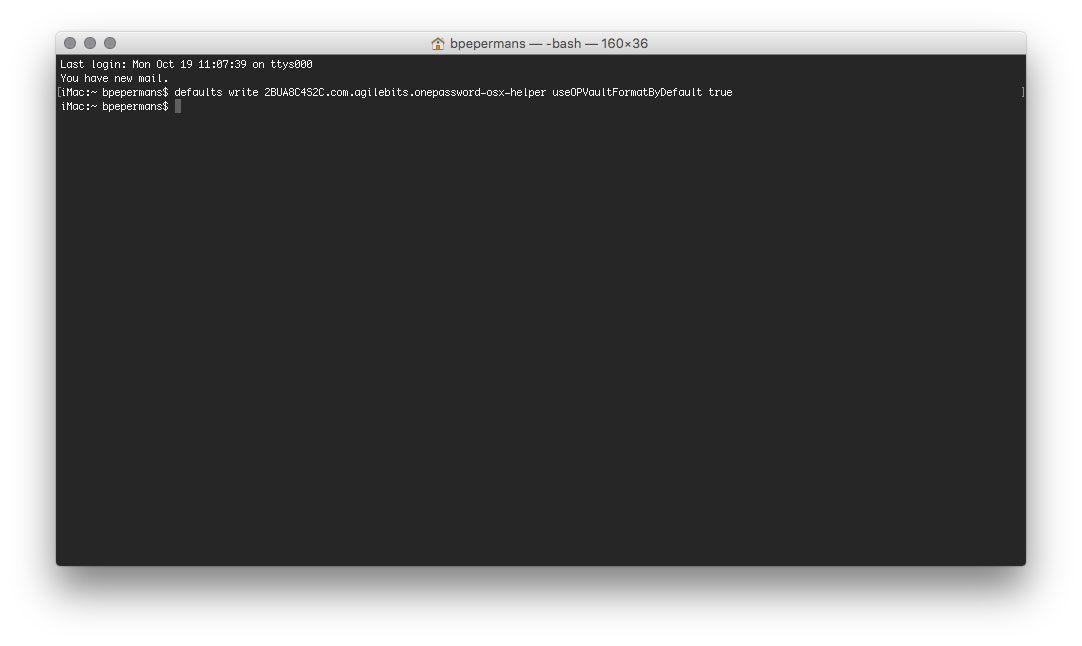Click the 'true' value at command end
Viewport: 1082px width, 646px height.
click(720, 92)
